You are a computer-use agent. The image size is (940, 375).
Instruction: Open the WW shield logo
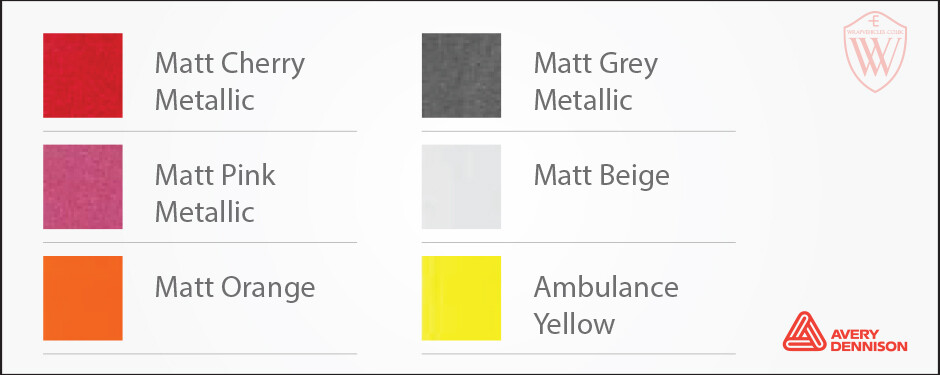[x=875, y=52]
